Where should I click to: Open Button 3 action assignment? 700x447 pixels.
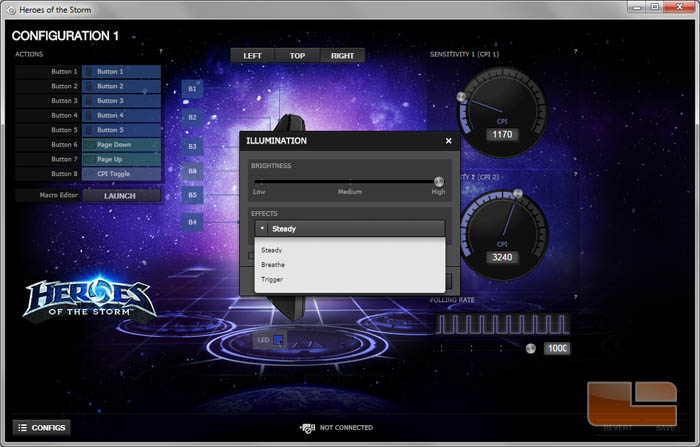[121, 101]
